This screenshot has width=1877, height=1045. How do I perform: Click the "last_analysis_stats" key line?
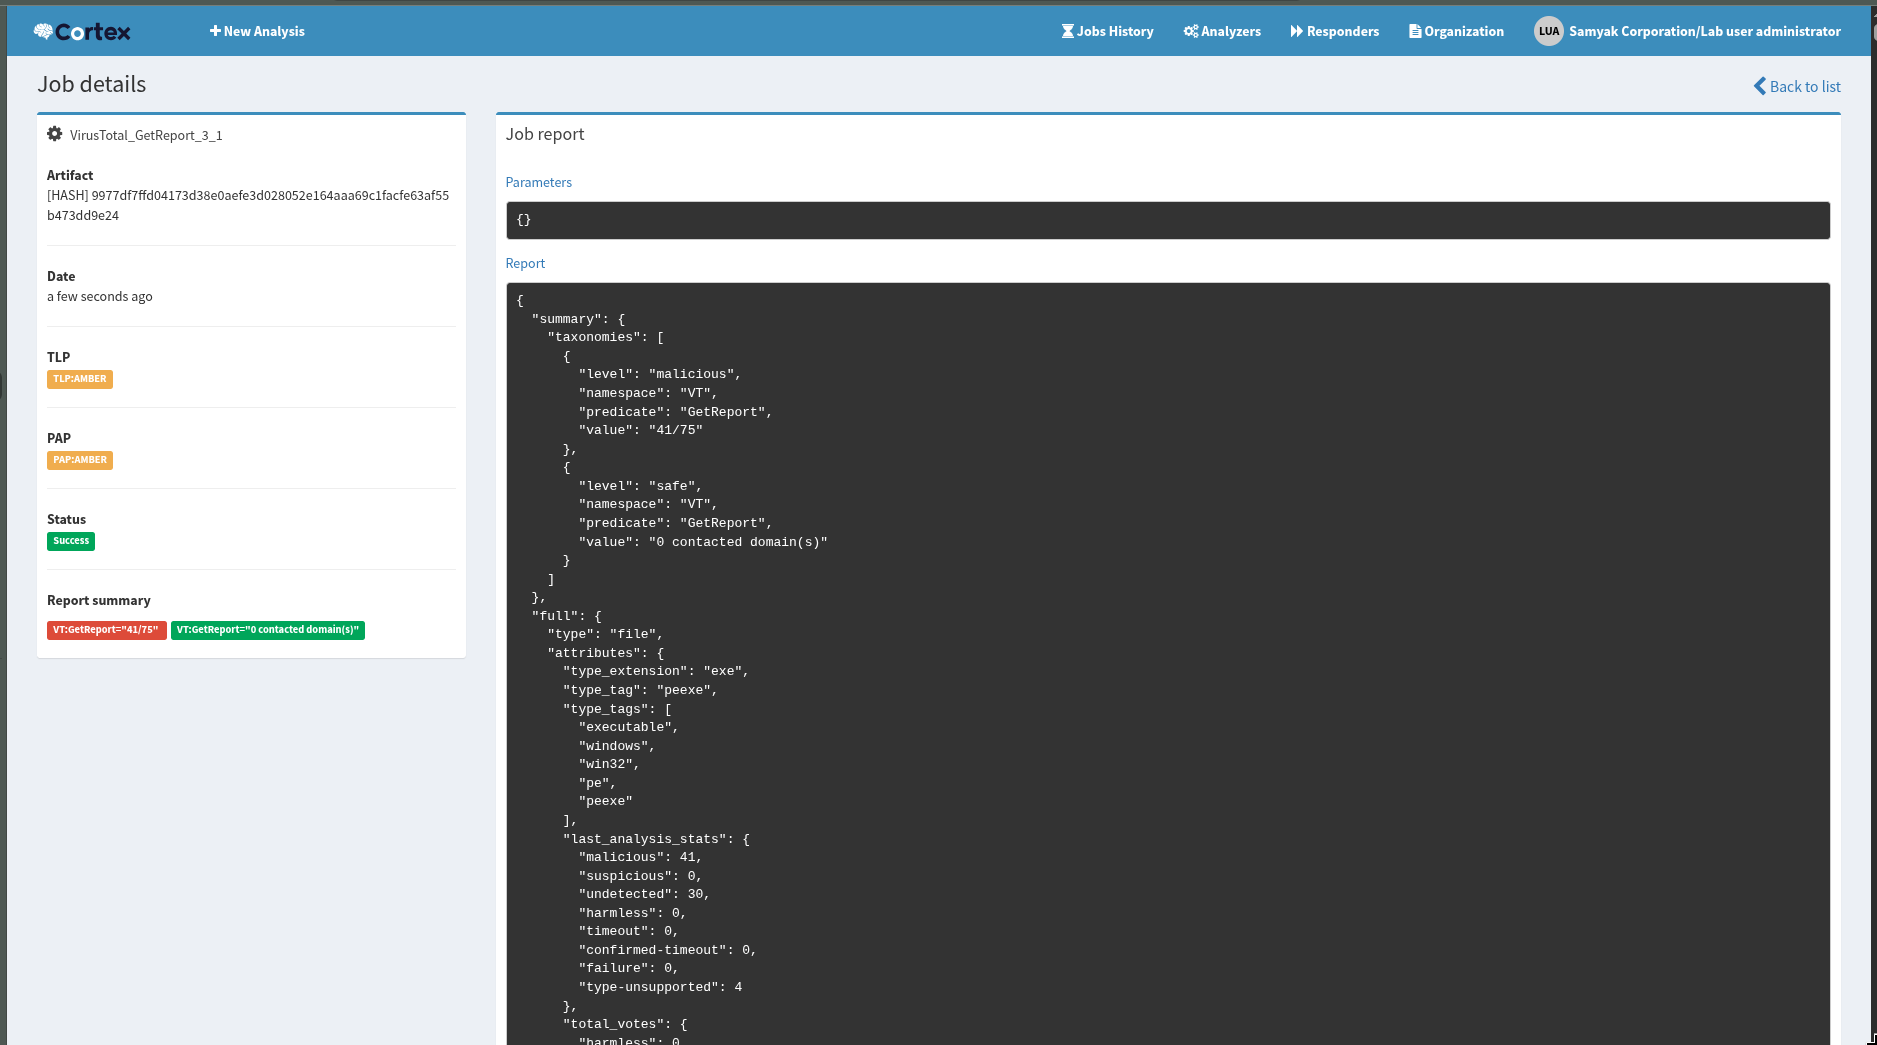click(656, 839)
